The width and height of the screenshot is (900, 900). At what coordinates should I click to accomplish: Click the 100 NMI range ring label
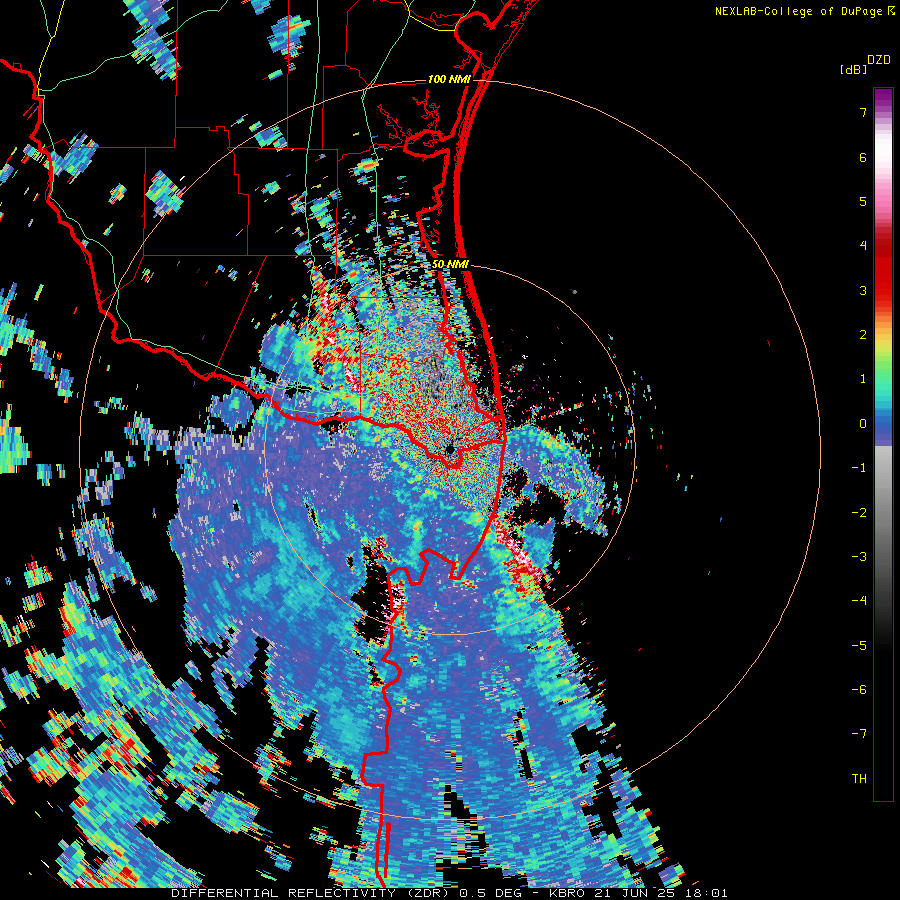(449, 79)
